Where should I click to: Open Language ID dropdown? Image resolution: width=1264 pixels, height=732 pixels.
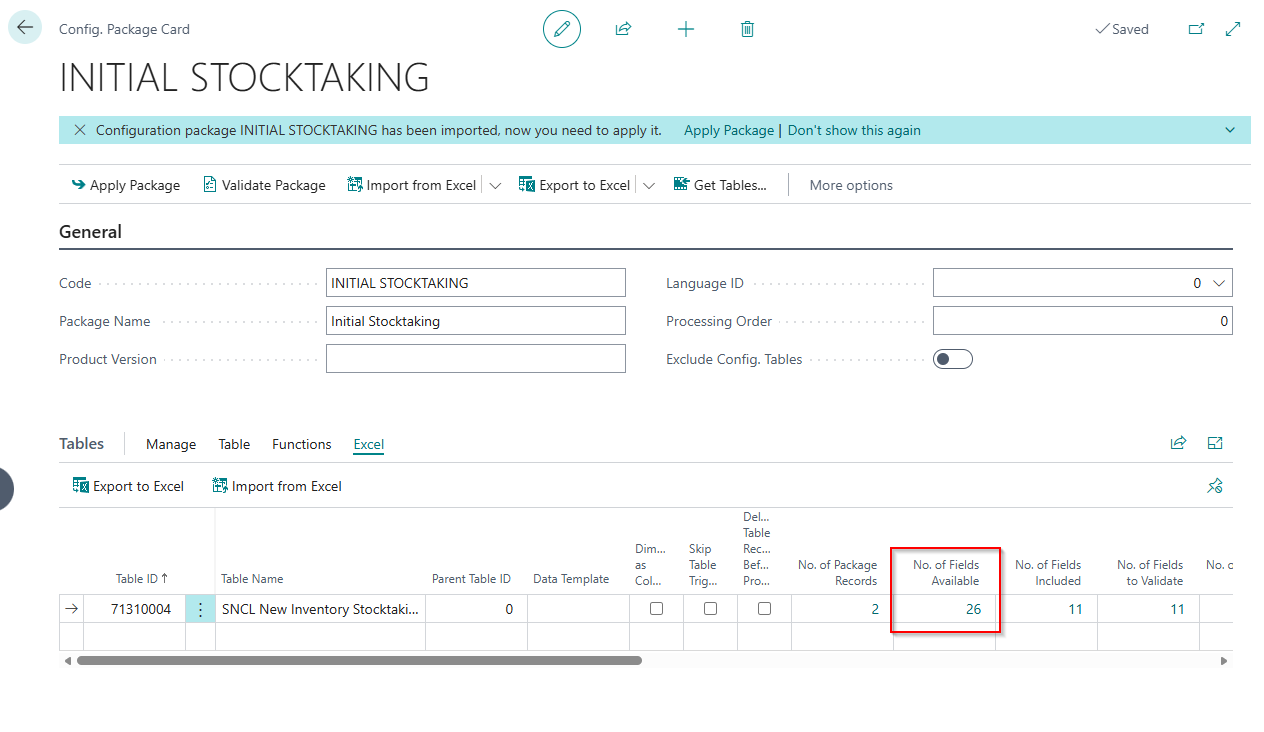[x=1218, y=283]
